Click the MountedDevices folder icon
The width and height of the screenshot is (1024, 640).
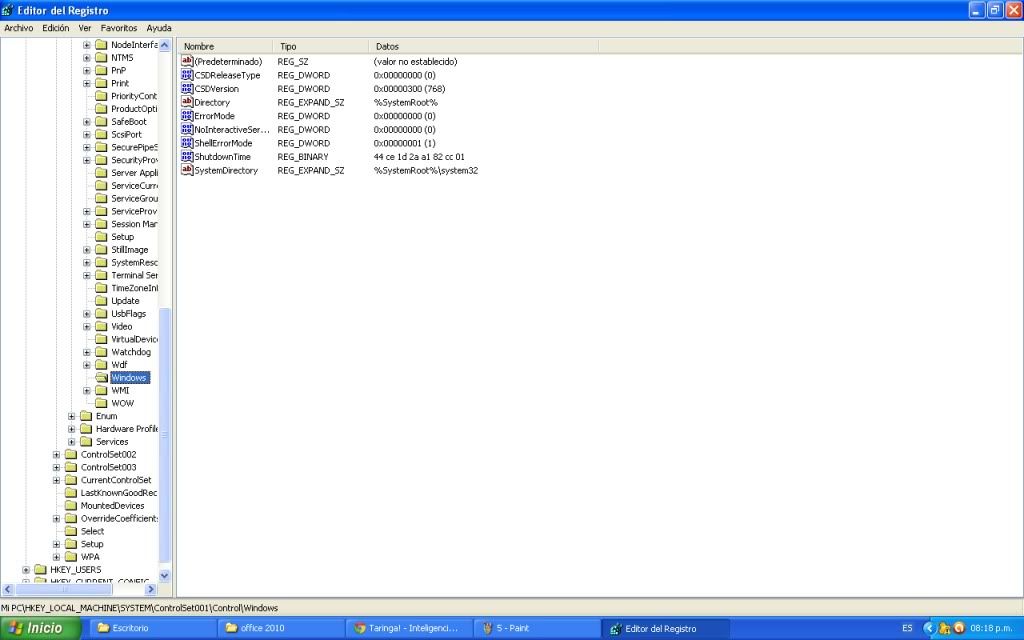[x=71, y=505]
